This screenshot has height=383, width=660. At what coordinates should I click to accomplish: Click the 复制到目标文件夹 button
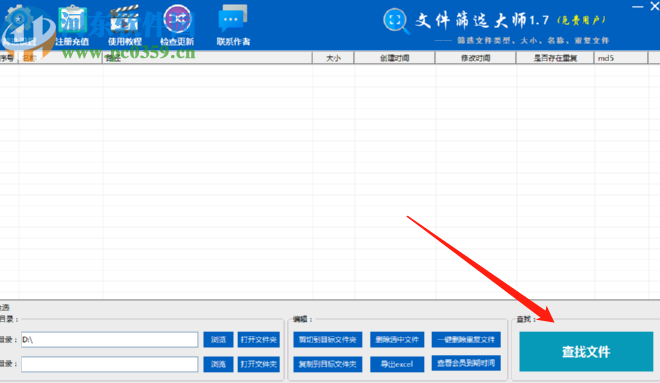(328, 364)
